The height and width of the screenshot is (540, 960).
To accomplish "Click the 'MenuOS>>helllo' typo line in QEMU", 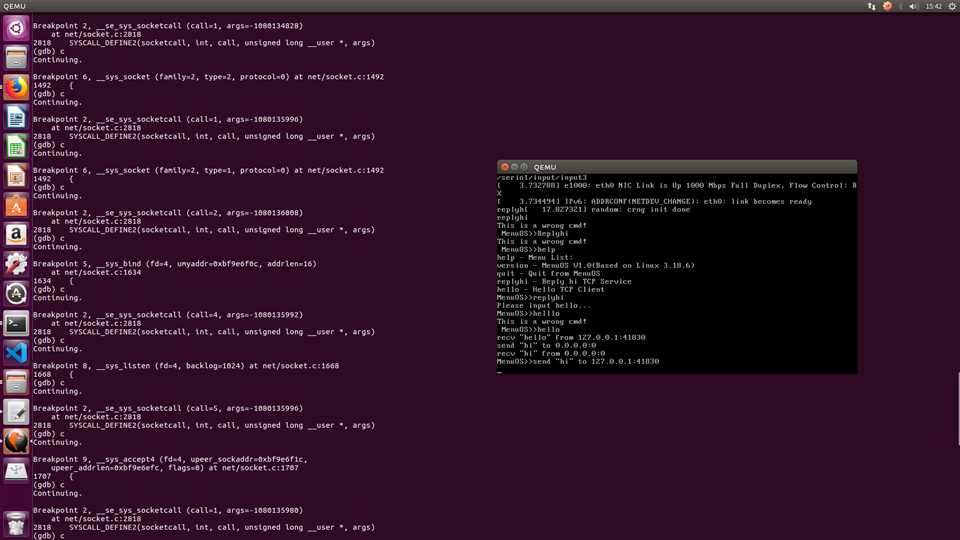I will pos(528,313).
